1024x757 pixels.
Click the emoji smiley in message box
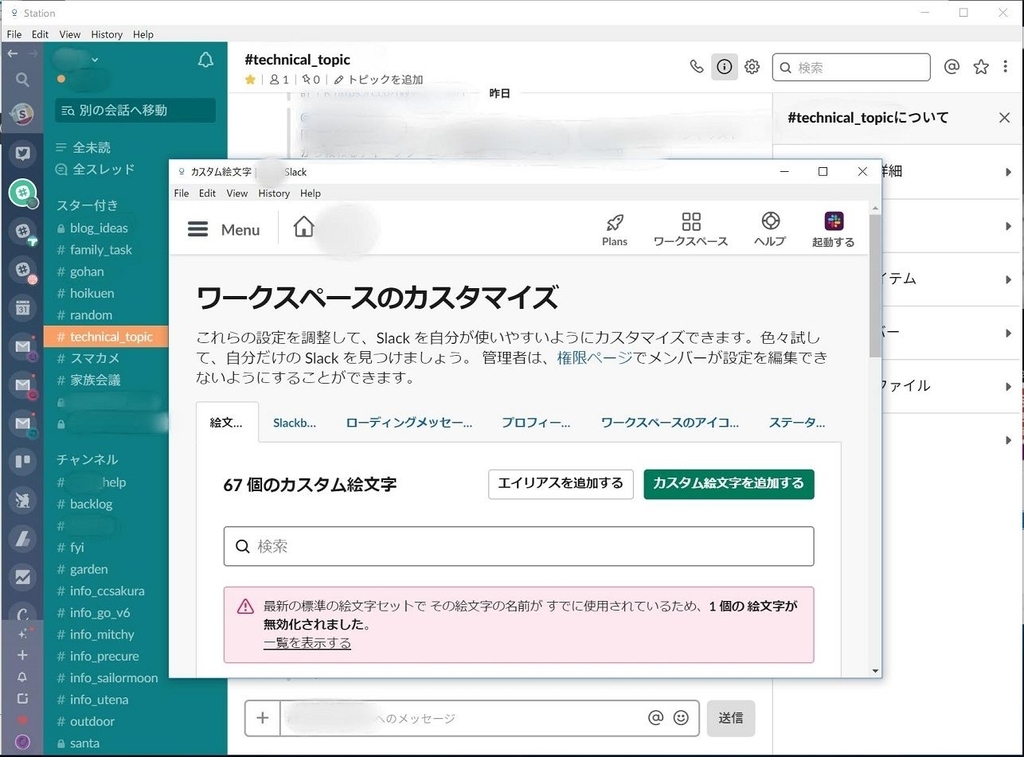tap(680, 718)
